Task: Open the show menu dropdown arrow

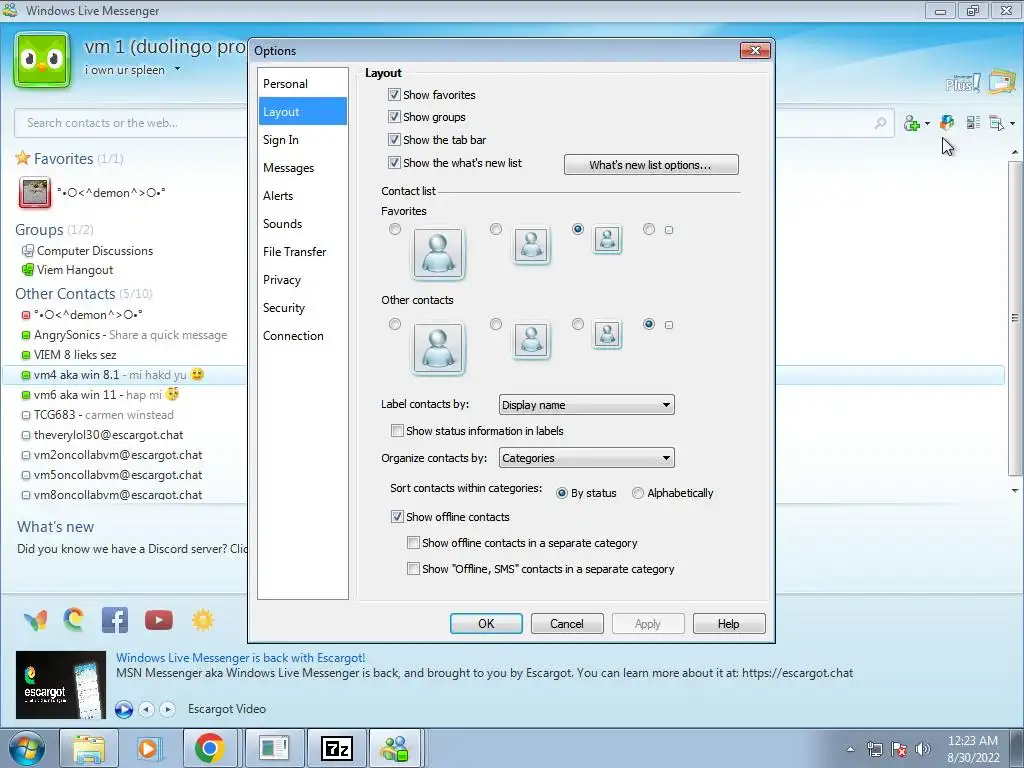Action: point(1012,123)
